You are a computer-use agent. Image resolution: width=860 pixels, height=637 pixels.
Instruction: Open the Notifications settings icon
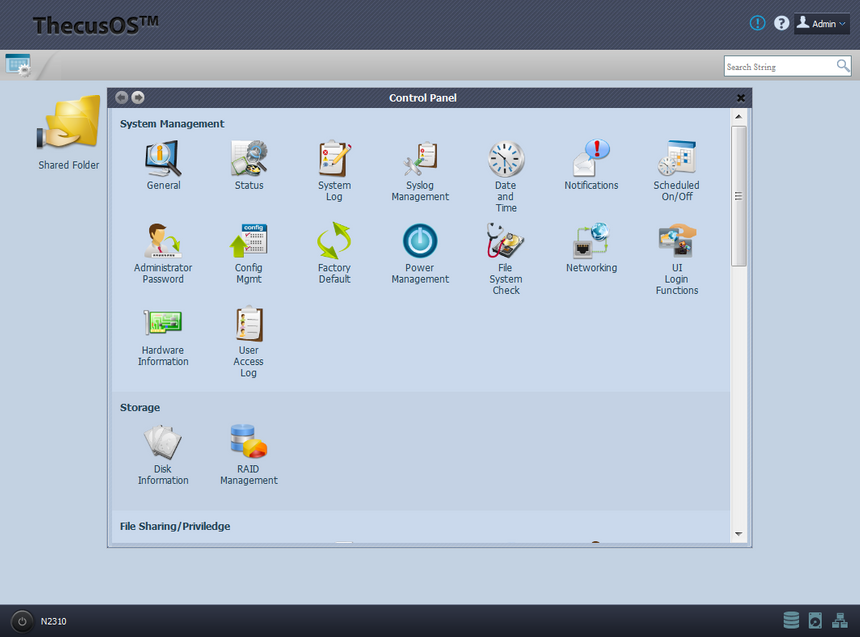pyautogui.click(x=591, y=159)
